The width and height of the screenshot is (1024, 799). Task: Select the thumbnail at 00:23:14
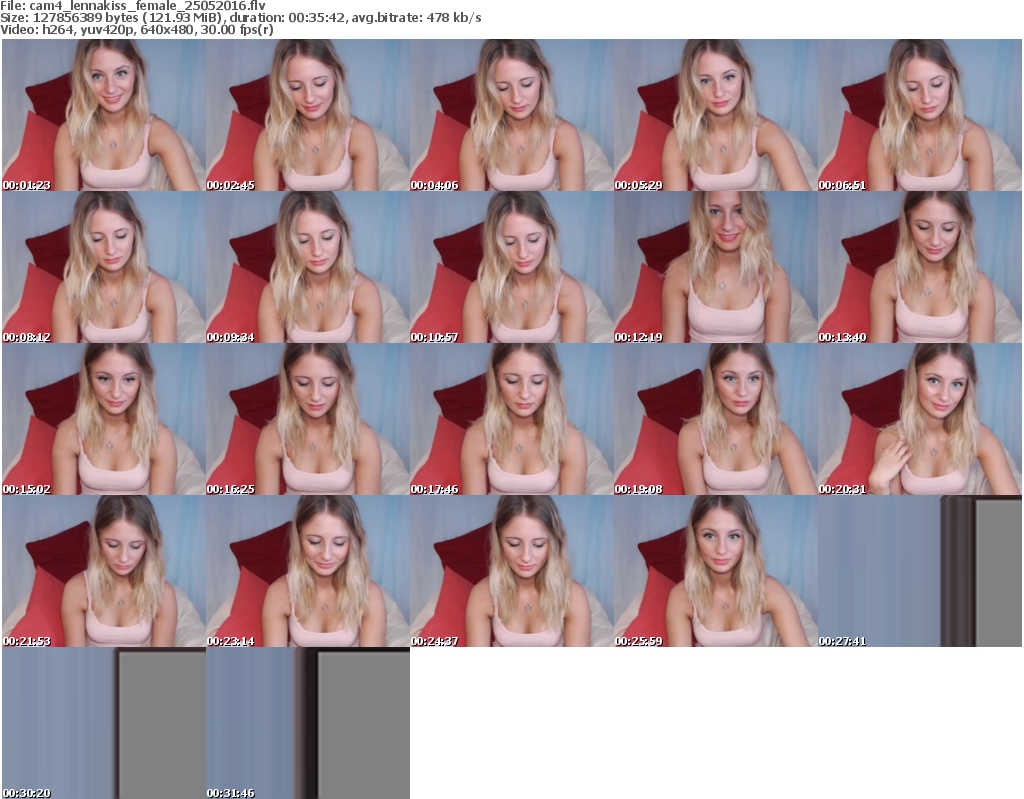[308, 571]
